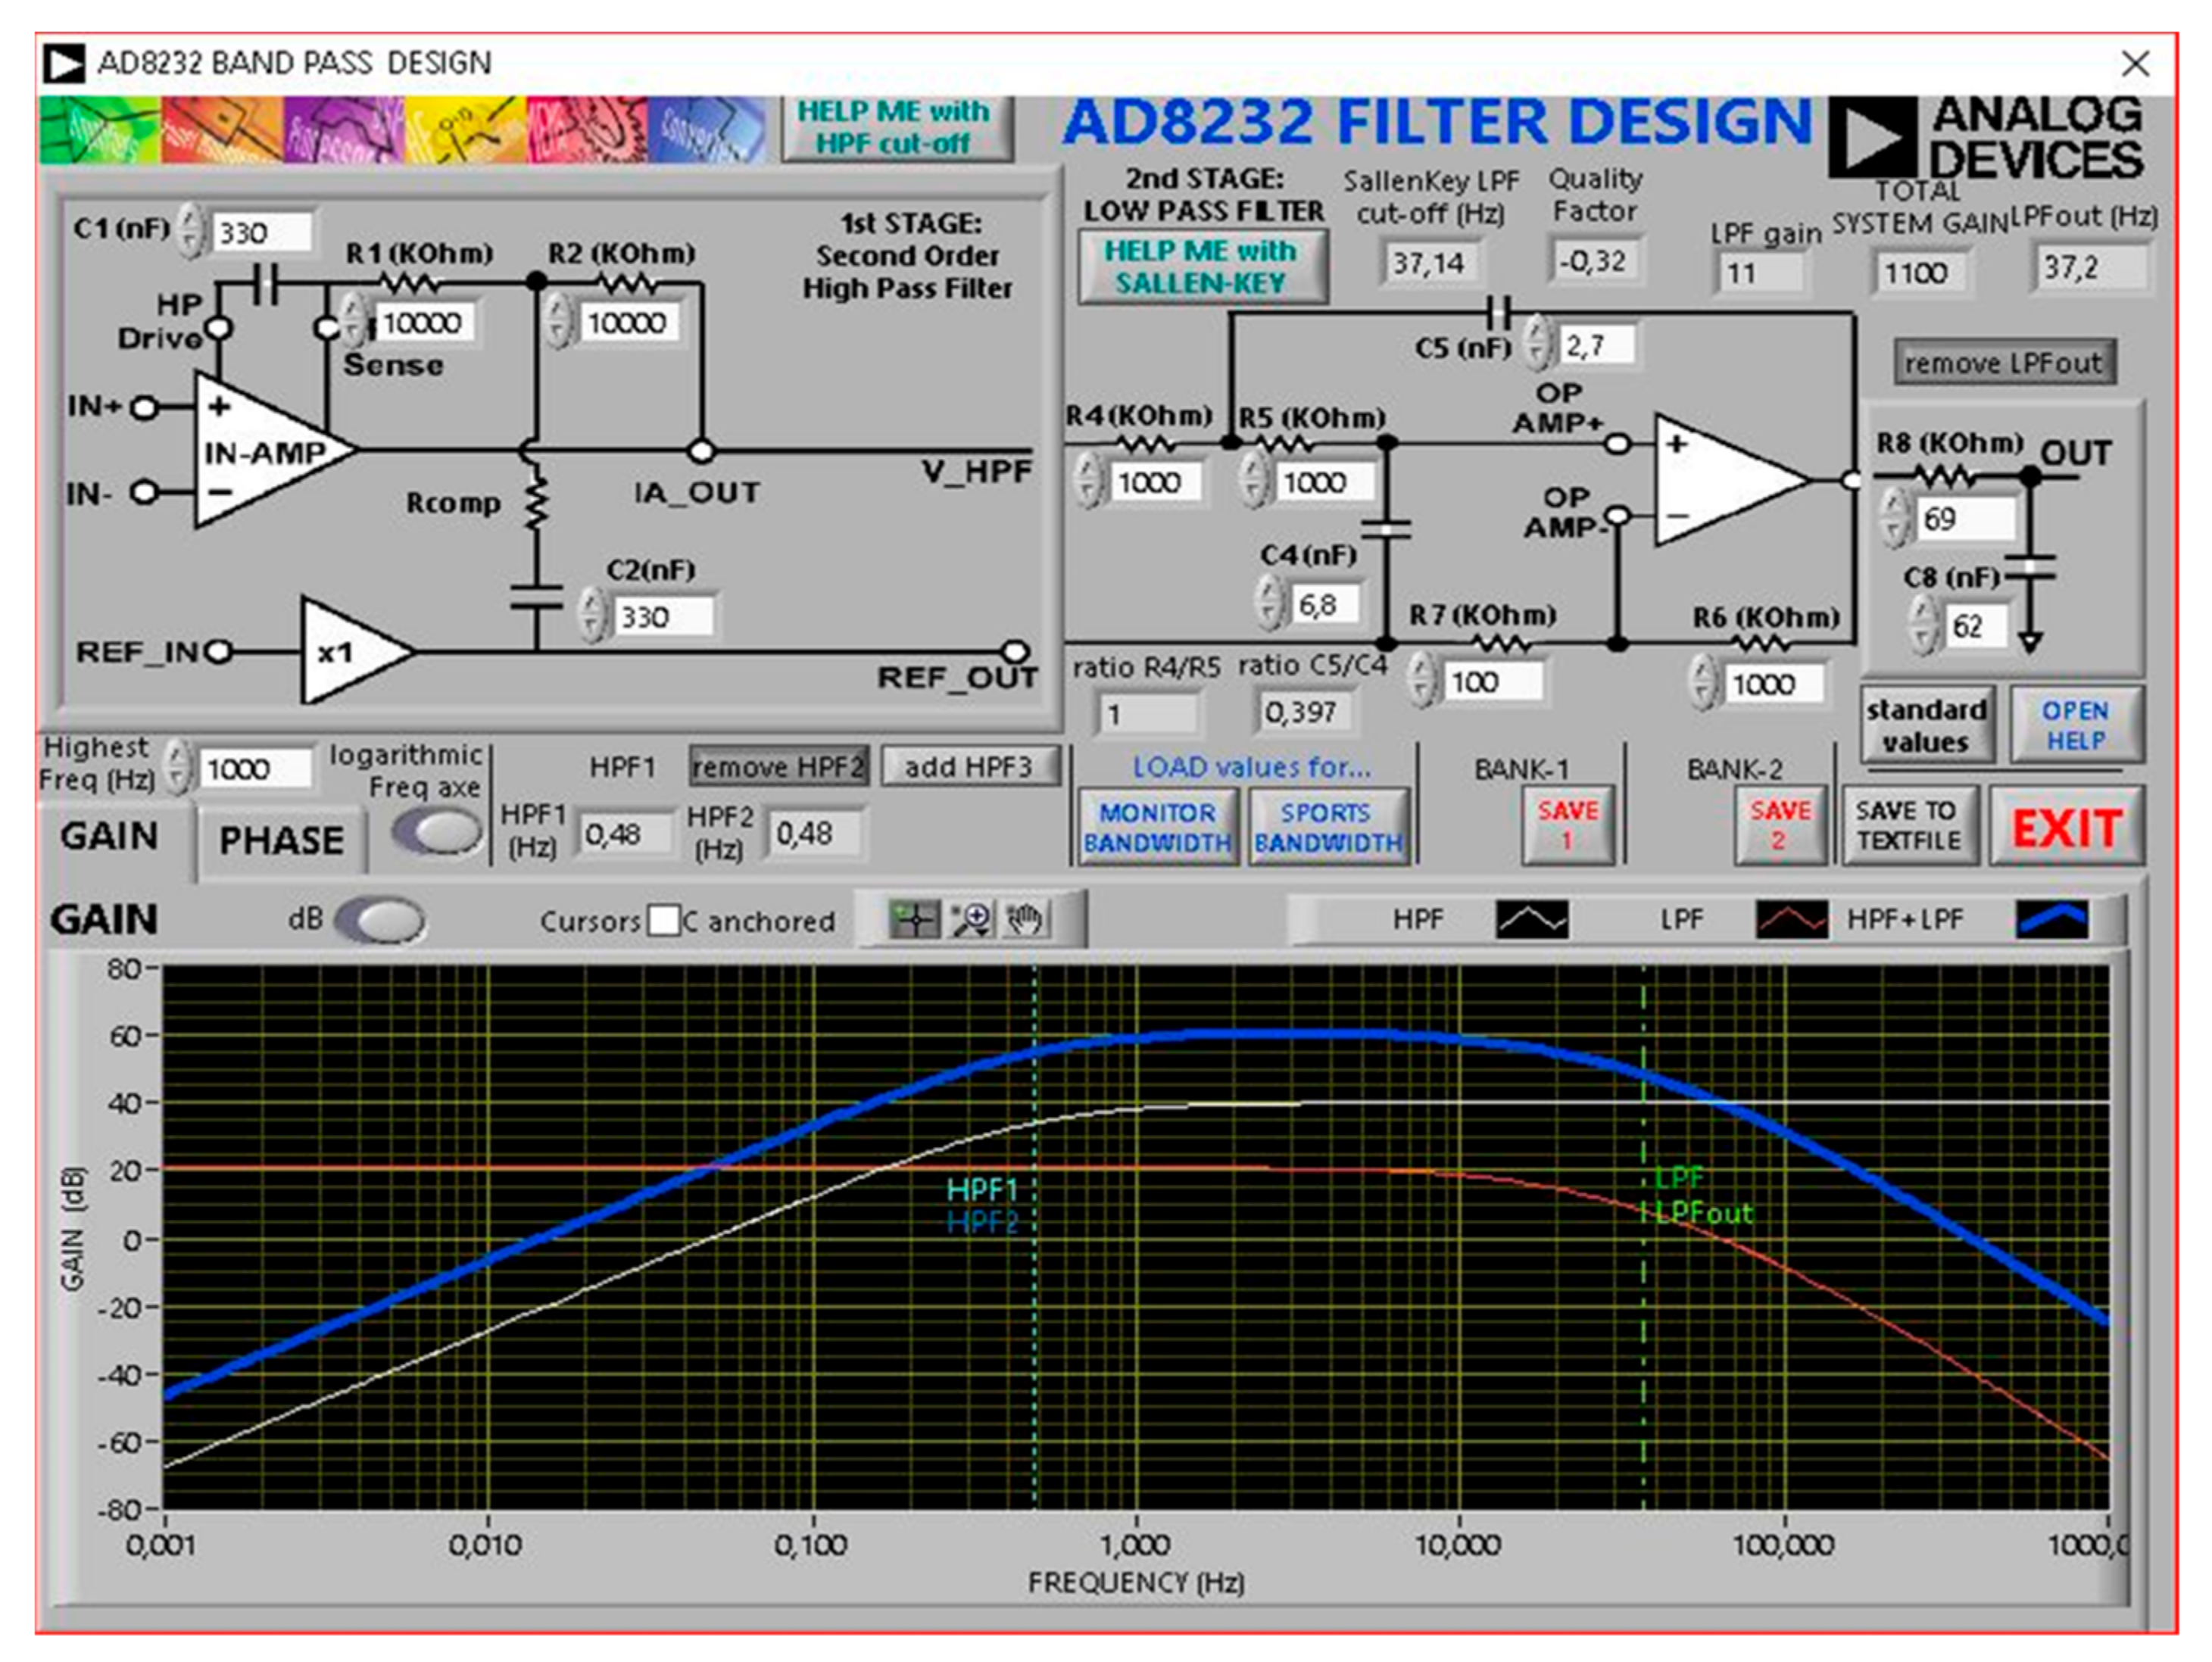This screenshot has width=2212, height=1662.
Task: Click the R2 (KOhm) stepper arrows
Action: [x=558, y=321]
